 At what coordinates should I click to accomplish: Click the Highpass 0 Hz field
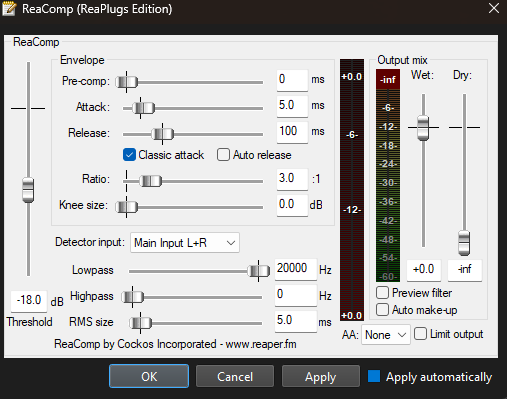[296, 295]
